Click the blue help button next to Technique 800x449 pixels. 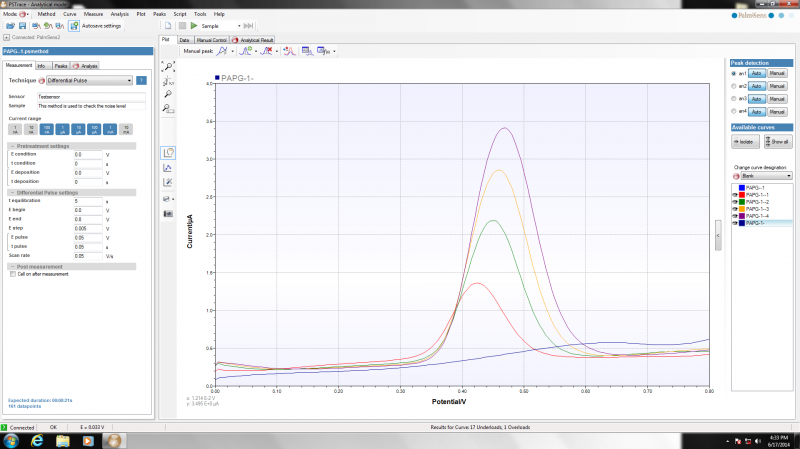(141, 80)
